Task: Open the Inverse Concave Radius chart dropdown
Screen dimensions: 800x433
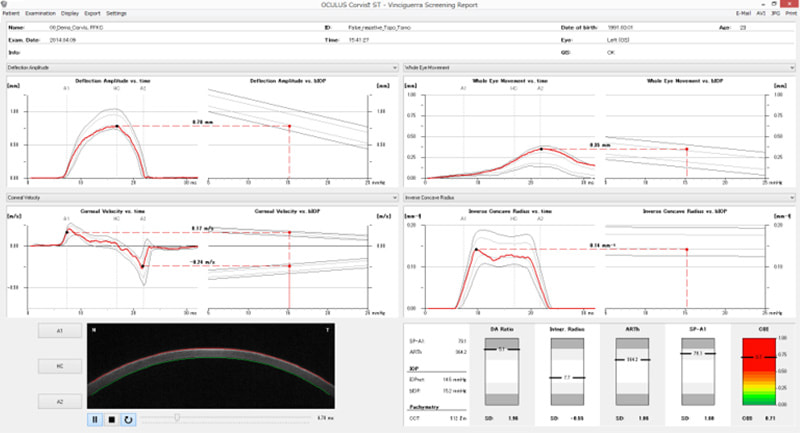Action: point(599,197)
